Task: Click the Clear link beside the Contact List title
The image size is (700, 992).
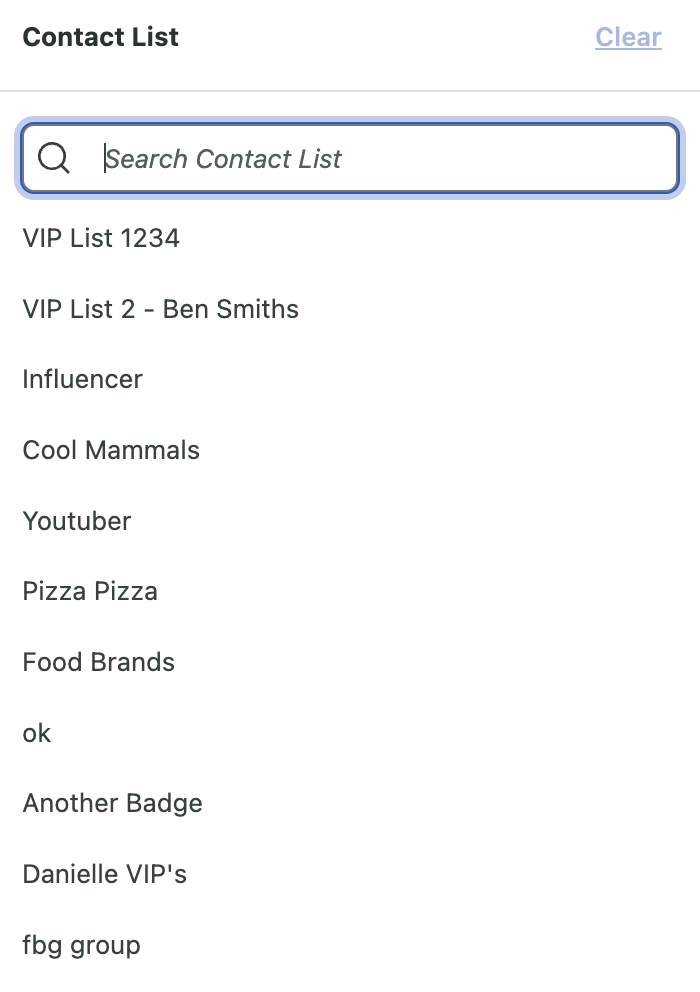Action: pyautogui.click(x=628, y=37)
